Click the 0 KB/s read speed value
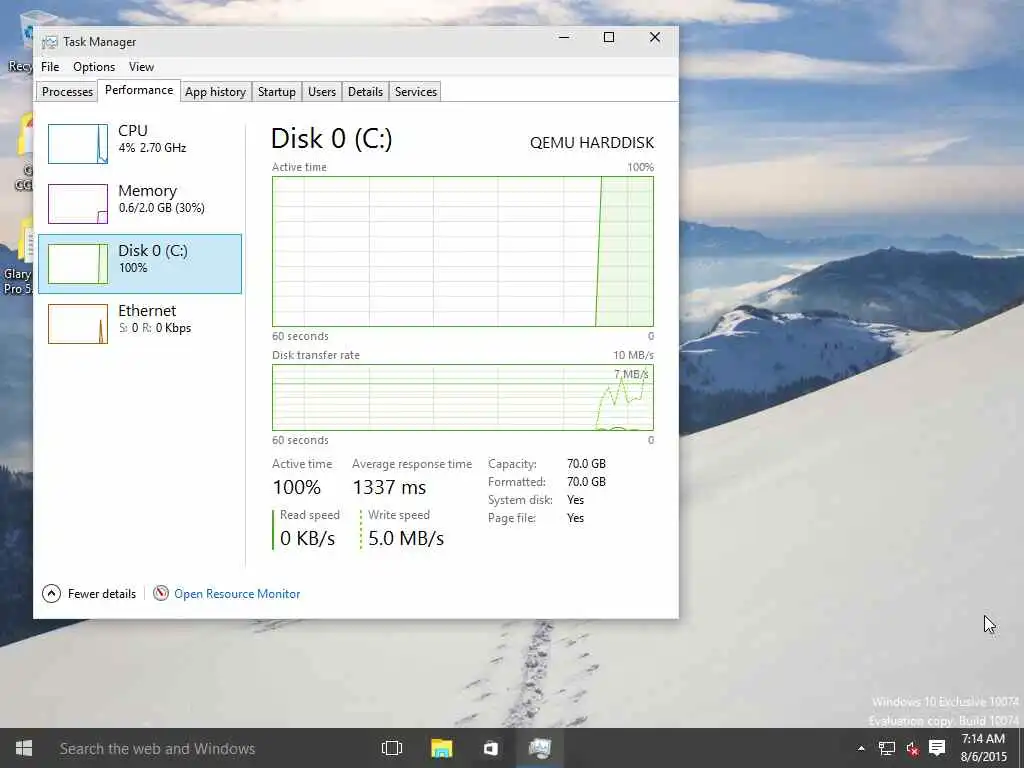Screen dimensions: 1024x768 pyautogui.click(x=308, y=538)
